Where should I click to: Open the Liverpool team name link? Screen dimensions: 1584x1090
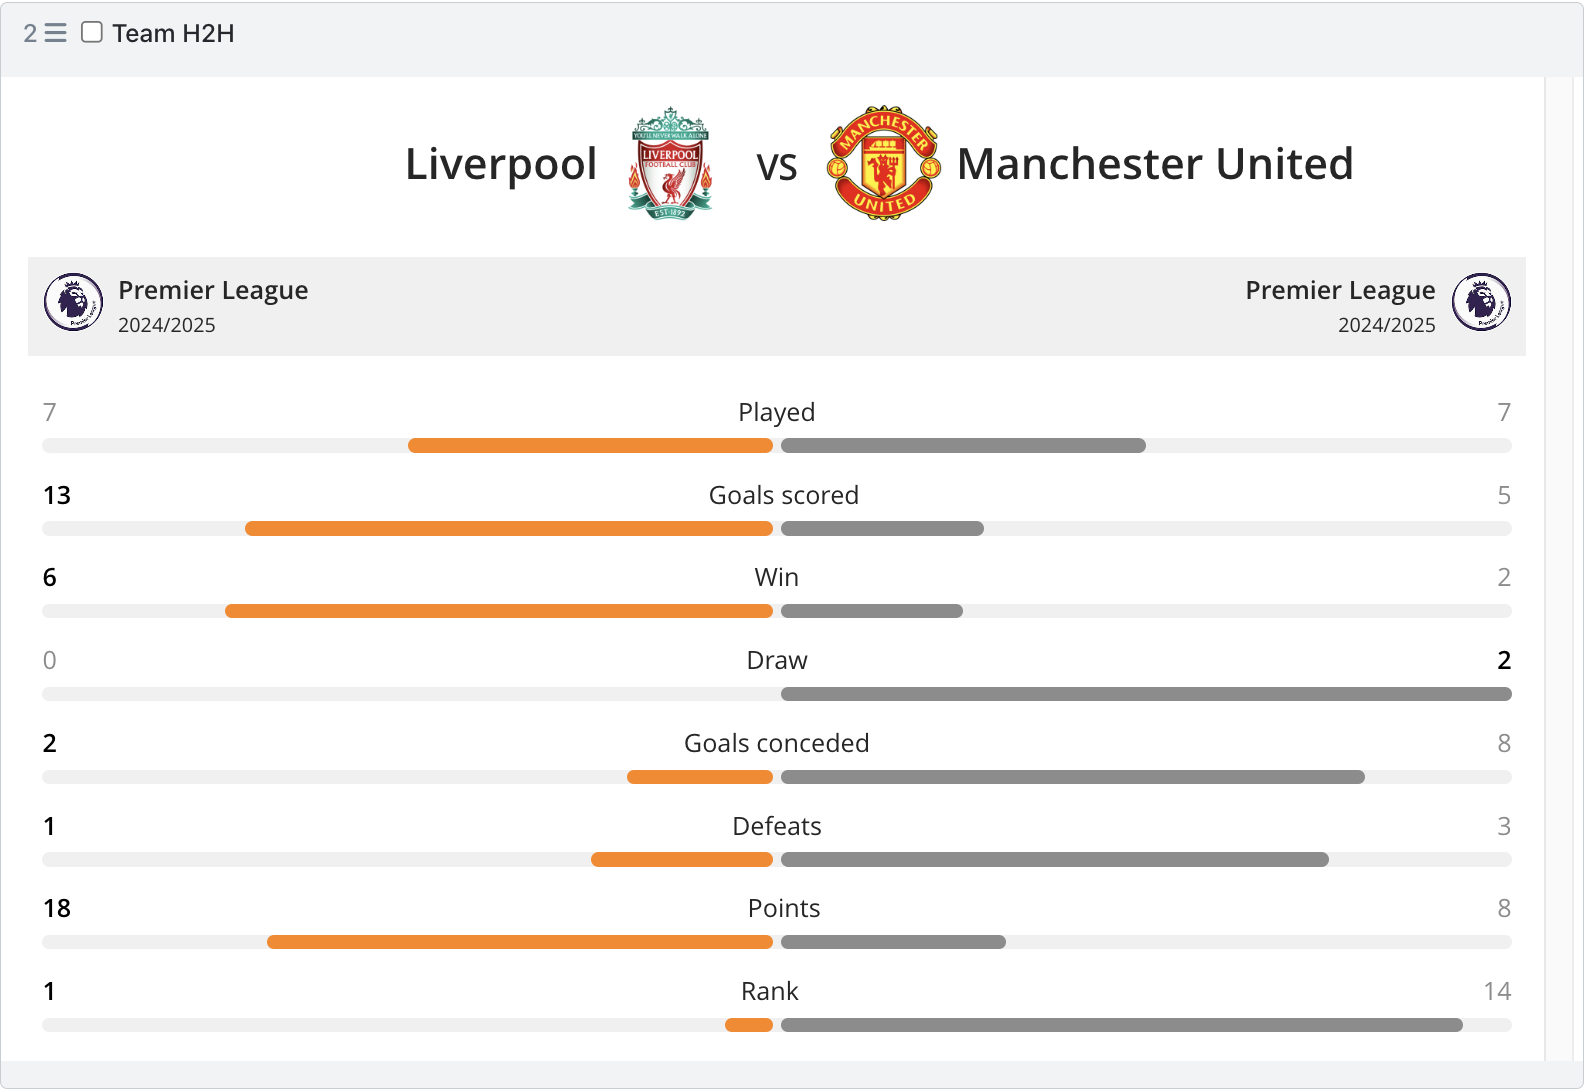coord(501,164)
